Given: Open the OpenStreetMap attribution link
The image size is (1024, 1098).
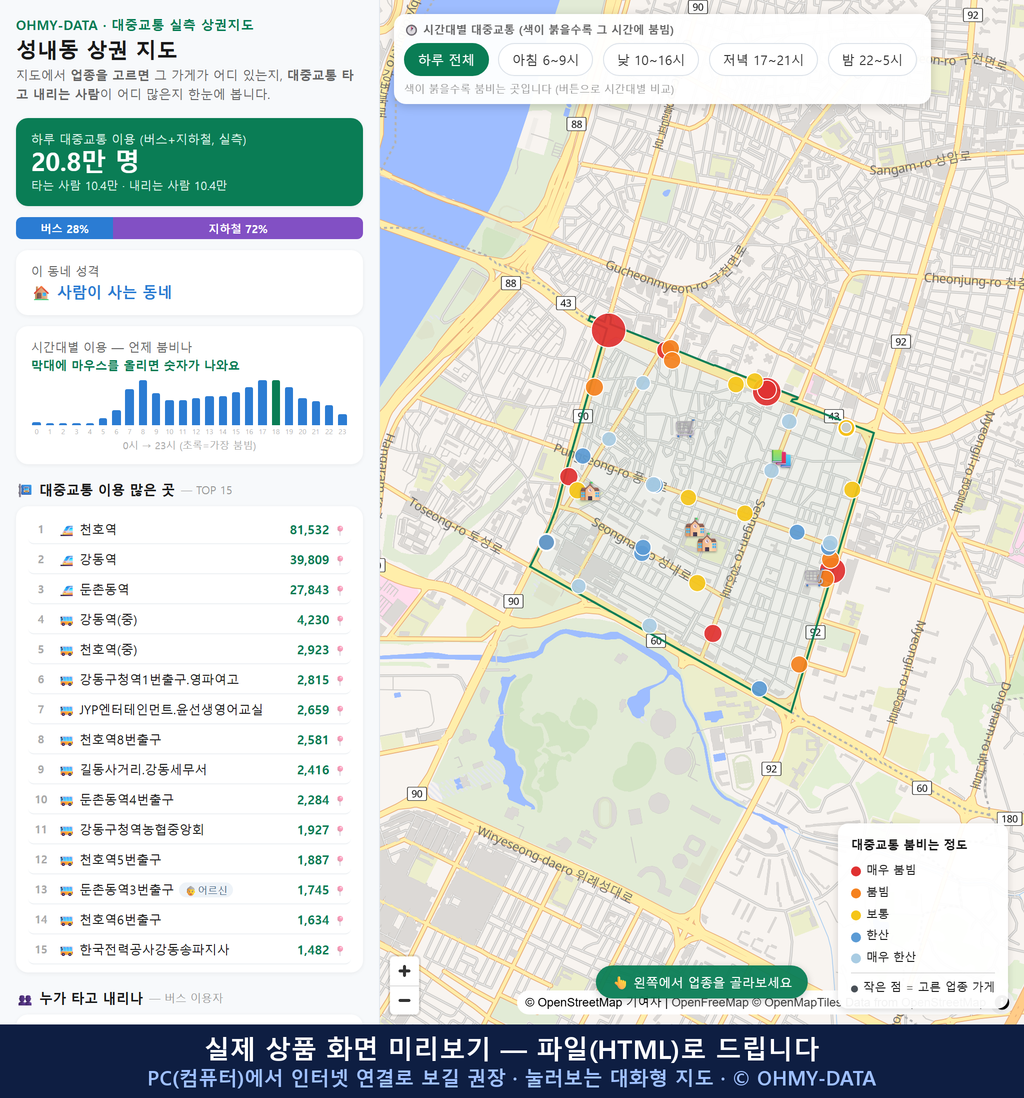Looking at the screenshot, I should [x=580, y=1002].
